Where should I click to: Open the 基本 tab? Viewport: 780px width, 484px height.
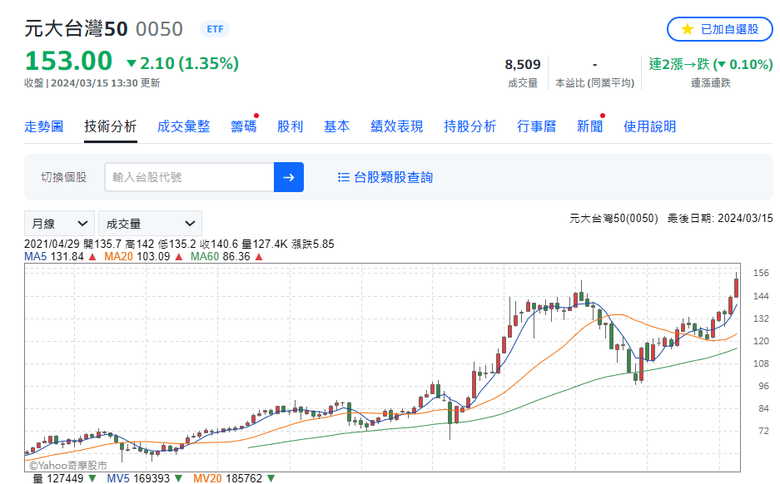(x=337, y=126)
